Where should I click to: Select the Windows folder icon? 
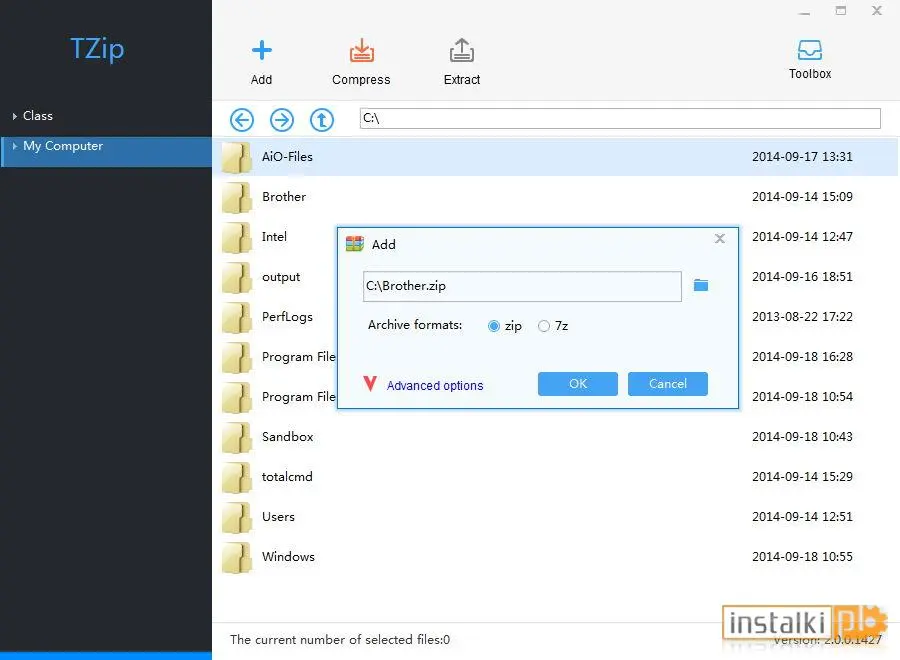[x=236, y=558]
